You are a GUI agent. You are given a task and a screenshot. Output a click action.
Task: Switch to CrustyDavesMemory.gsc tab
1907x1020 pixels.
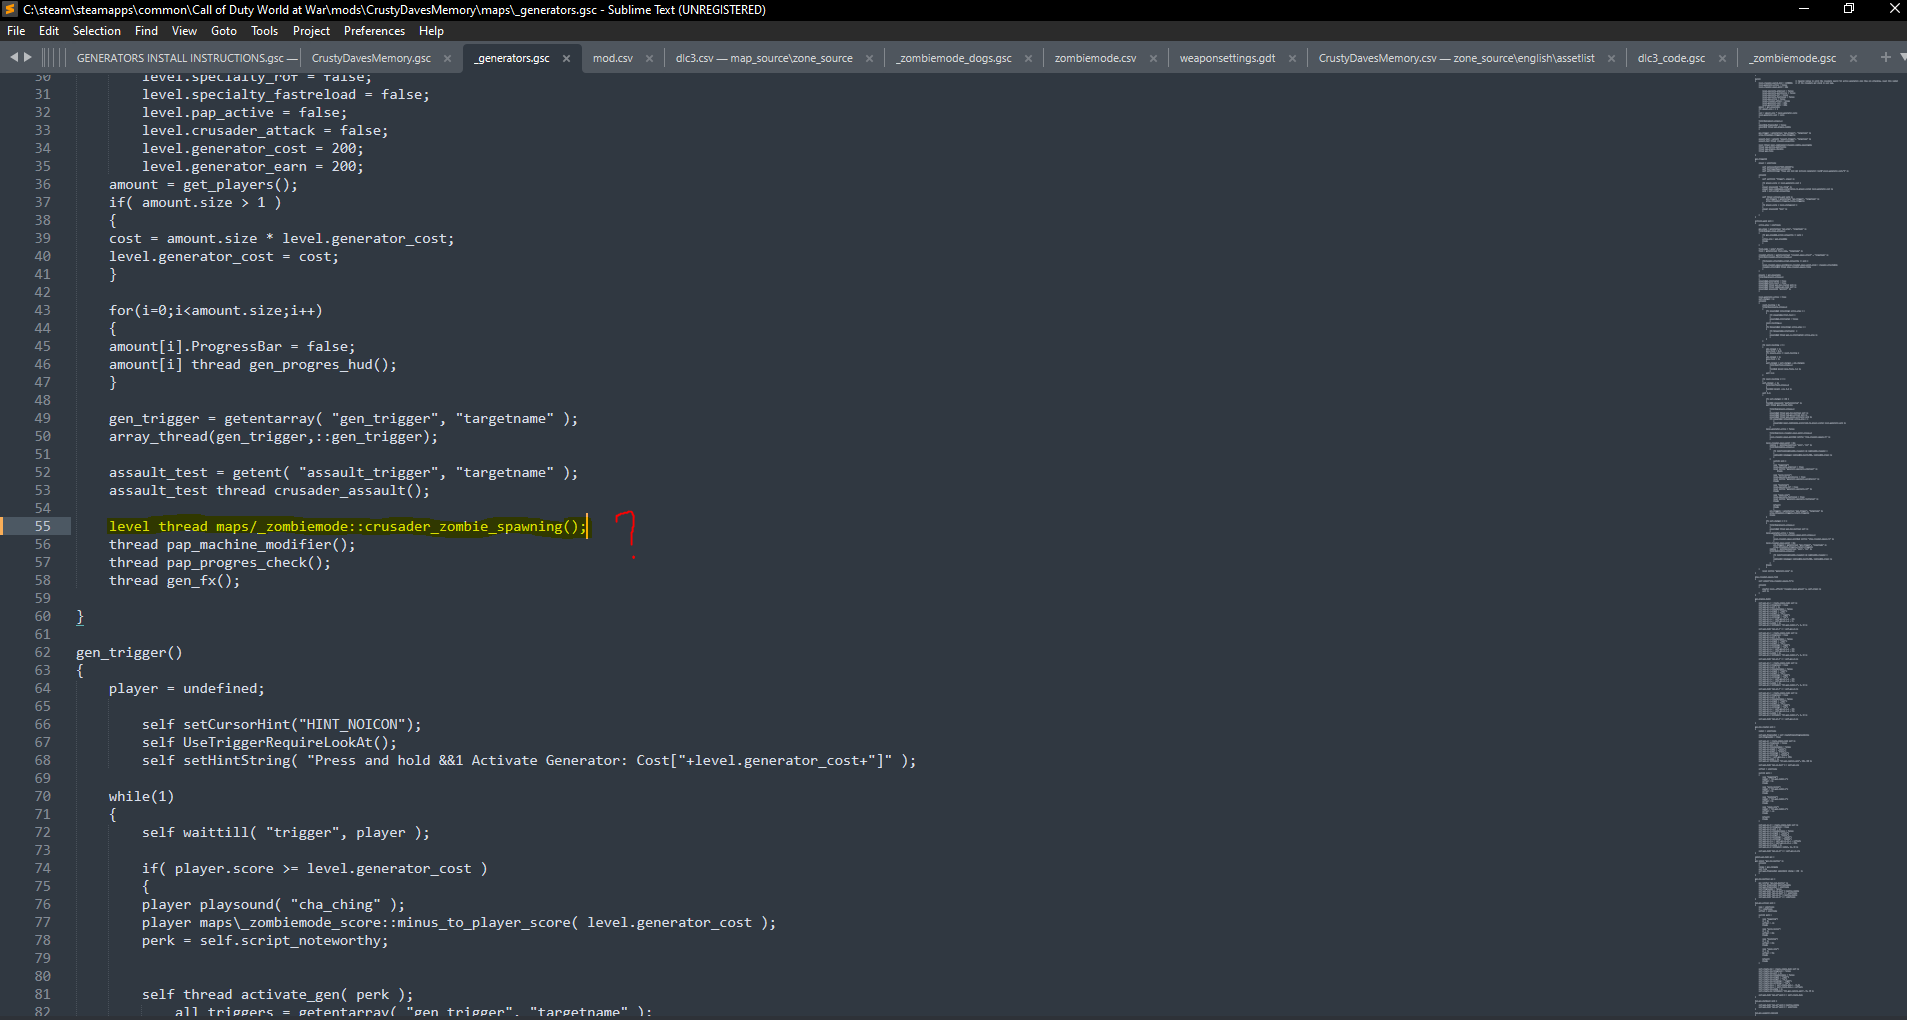371,58
